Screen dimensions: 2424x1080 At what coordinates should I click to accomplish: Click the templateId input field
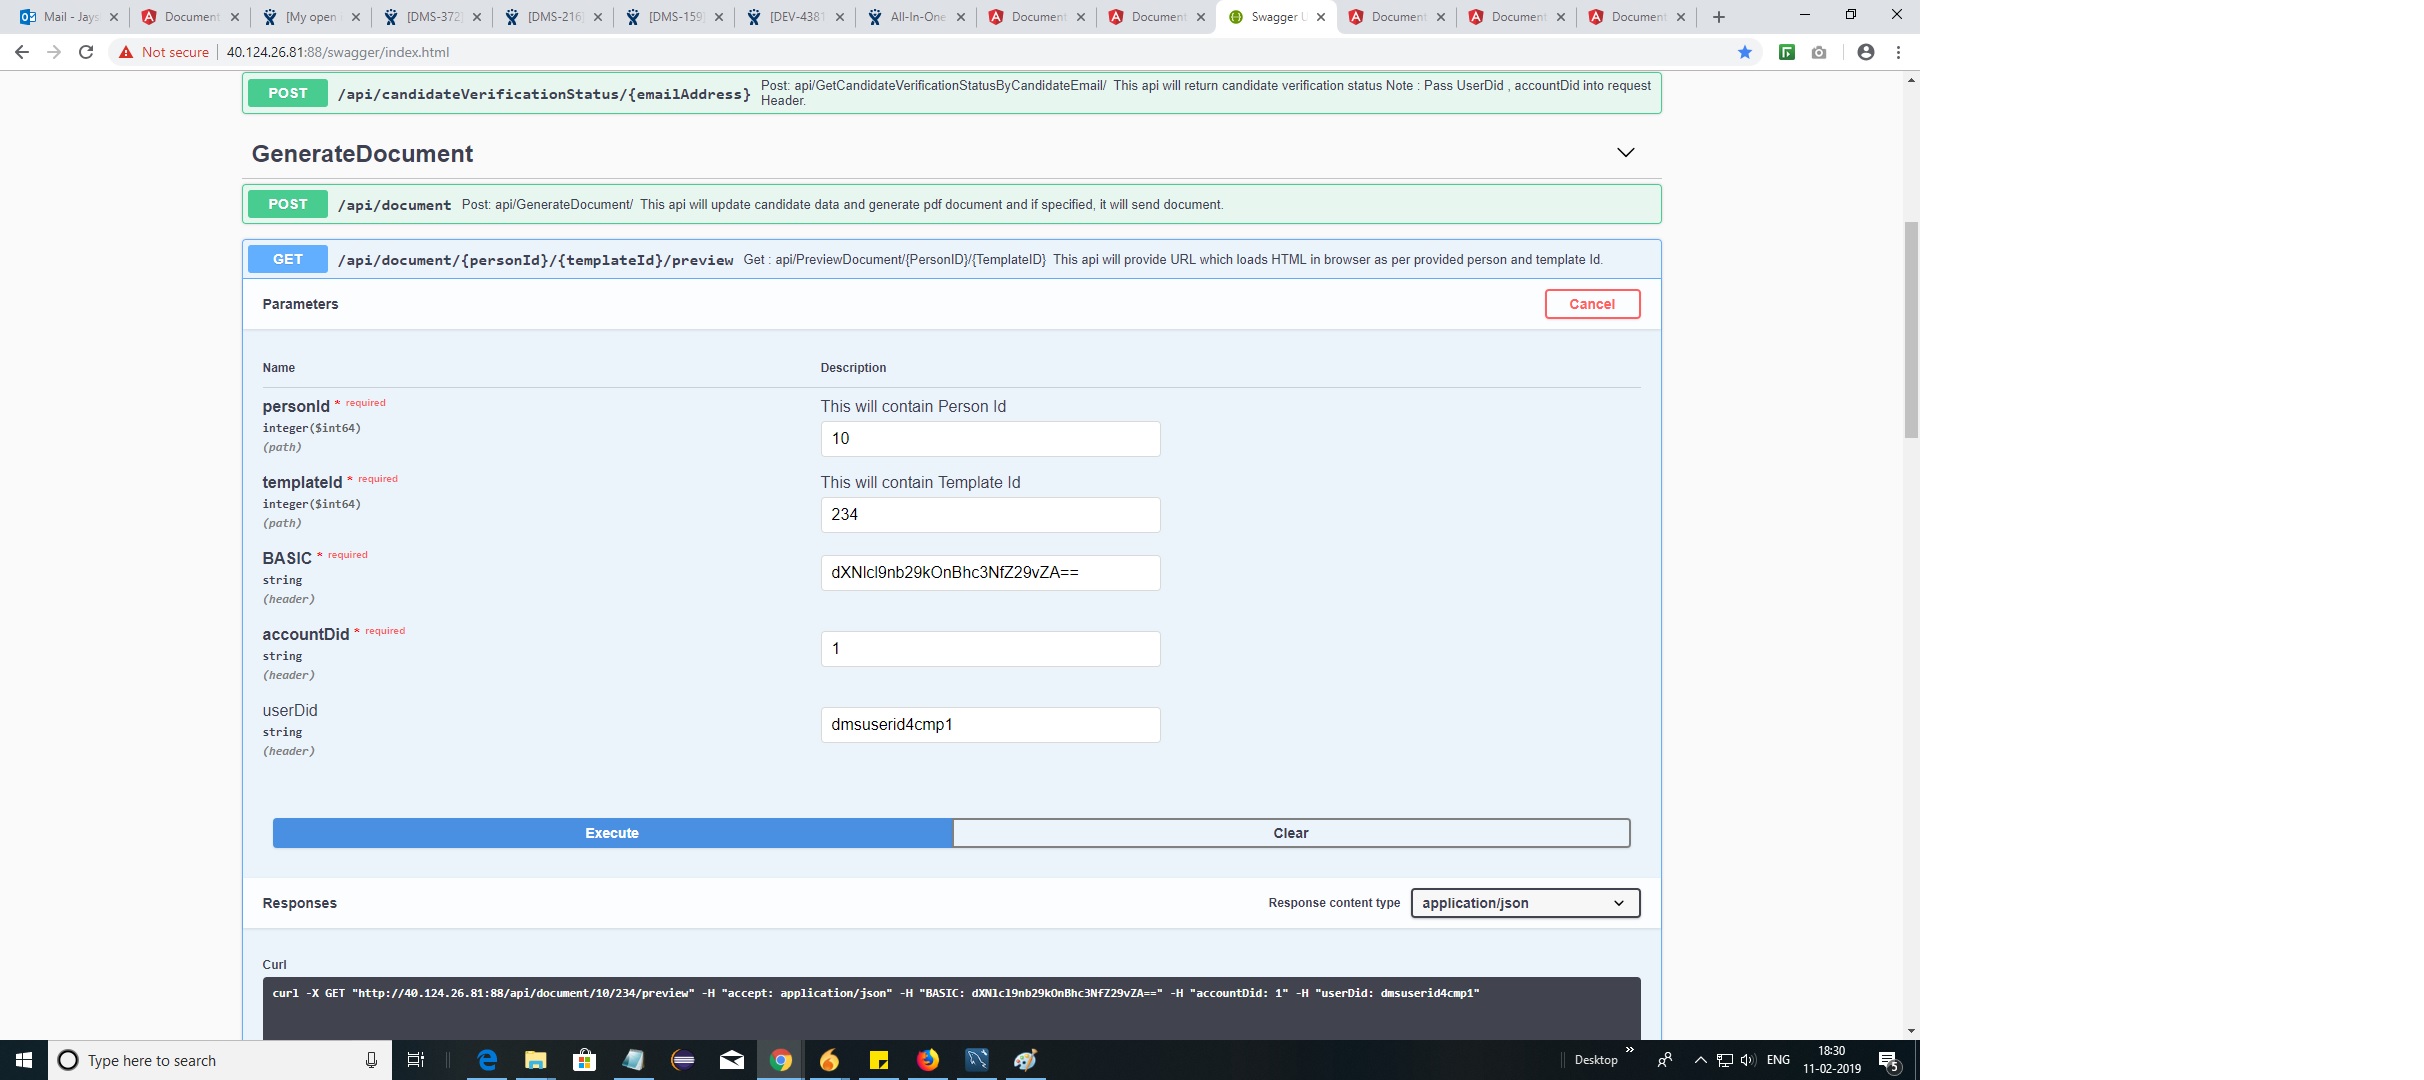coord(990,515)
